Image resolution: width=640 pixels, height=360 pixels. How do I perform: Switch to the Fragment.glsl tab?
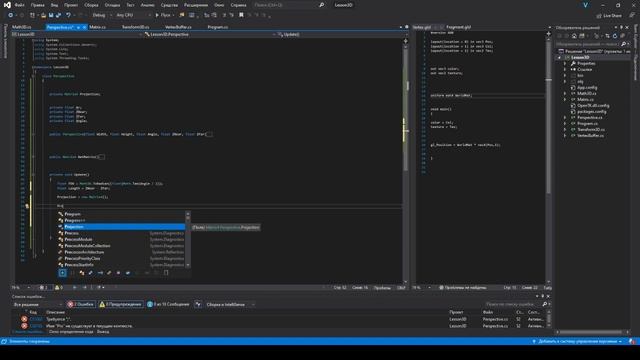(x=458, y=27)
